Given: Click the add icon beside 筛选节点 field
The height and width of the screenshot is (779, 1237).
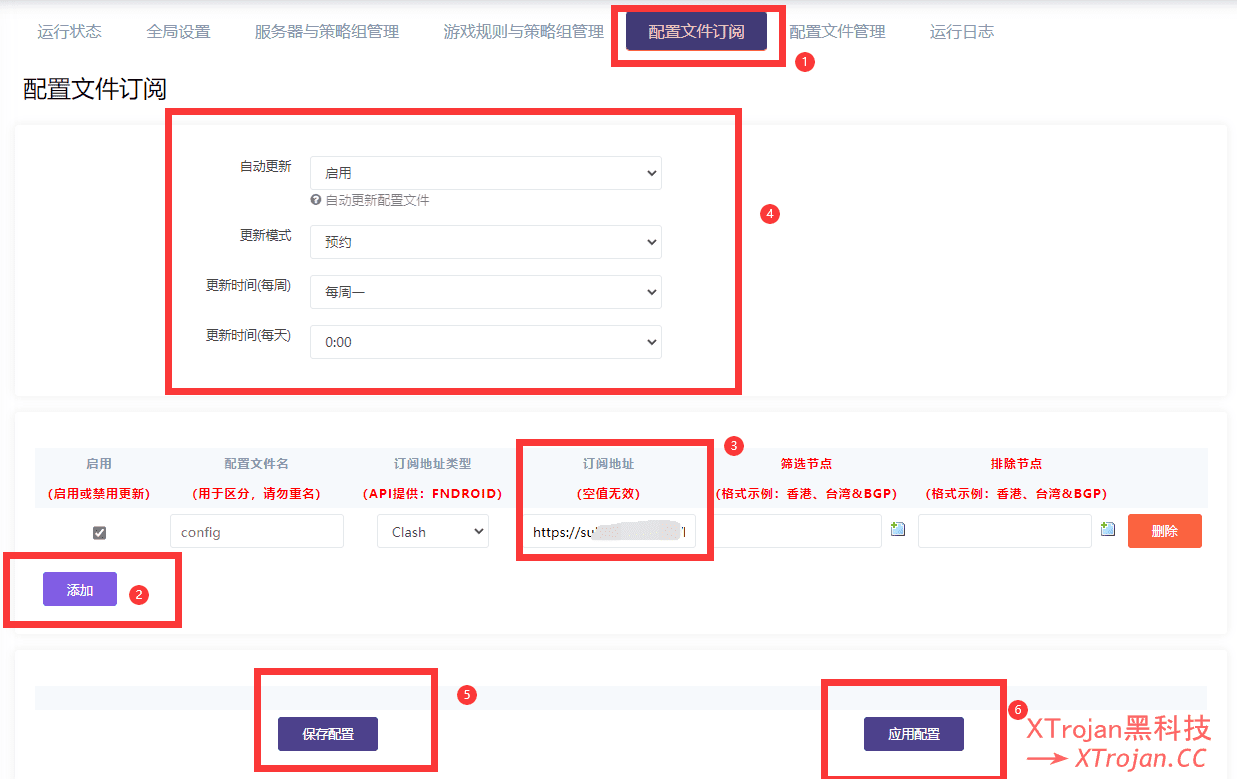Looking at the screenshot, I should [898, 529].
